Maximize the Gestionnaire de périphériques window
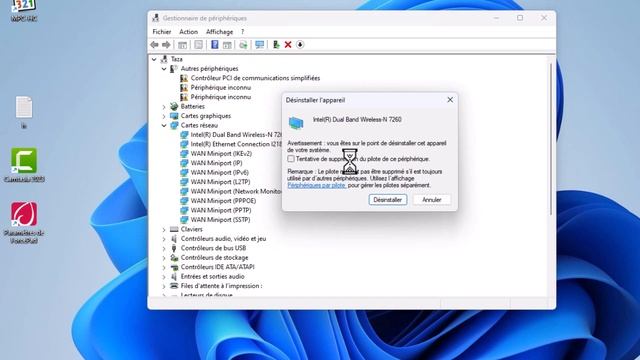Screen dimensions: 640x360 520,18
